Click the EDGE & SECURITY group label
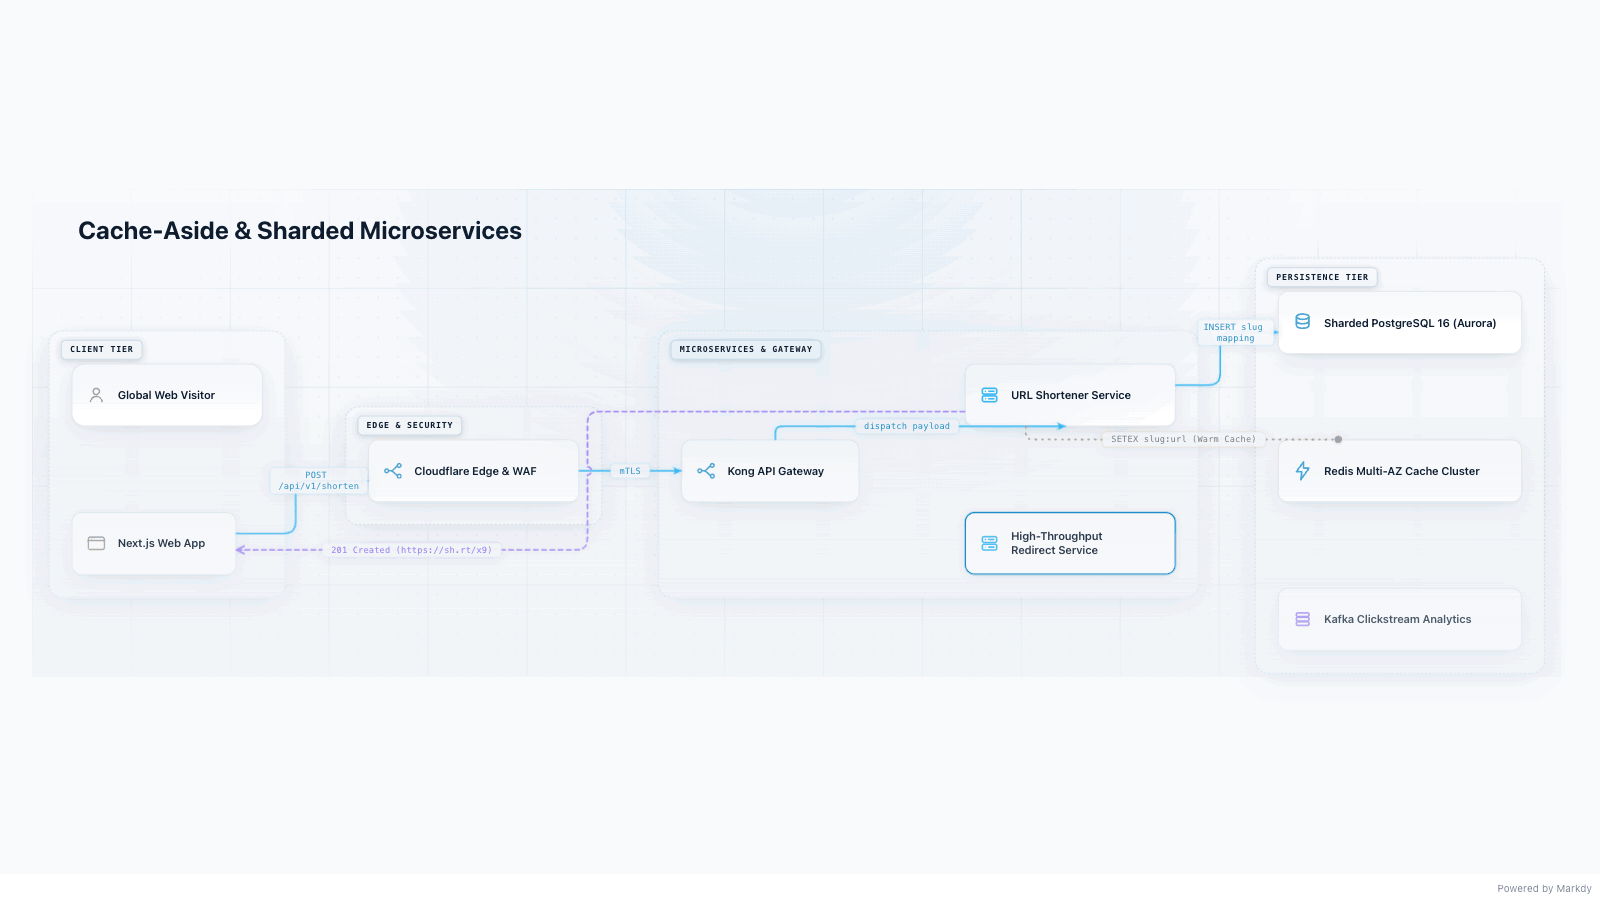The width and height of the screenshot is (1600, 900). click(410, 425)
